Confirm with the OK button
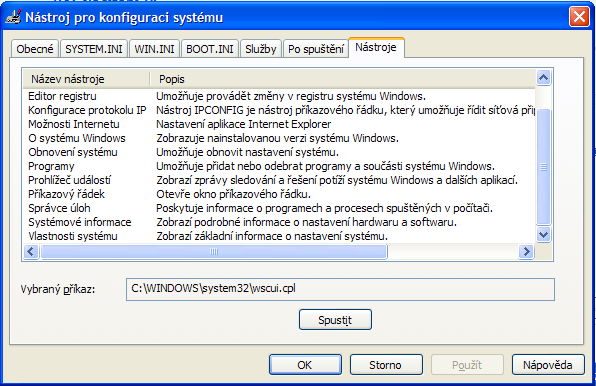 [305, 365]
